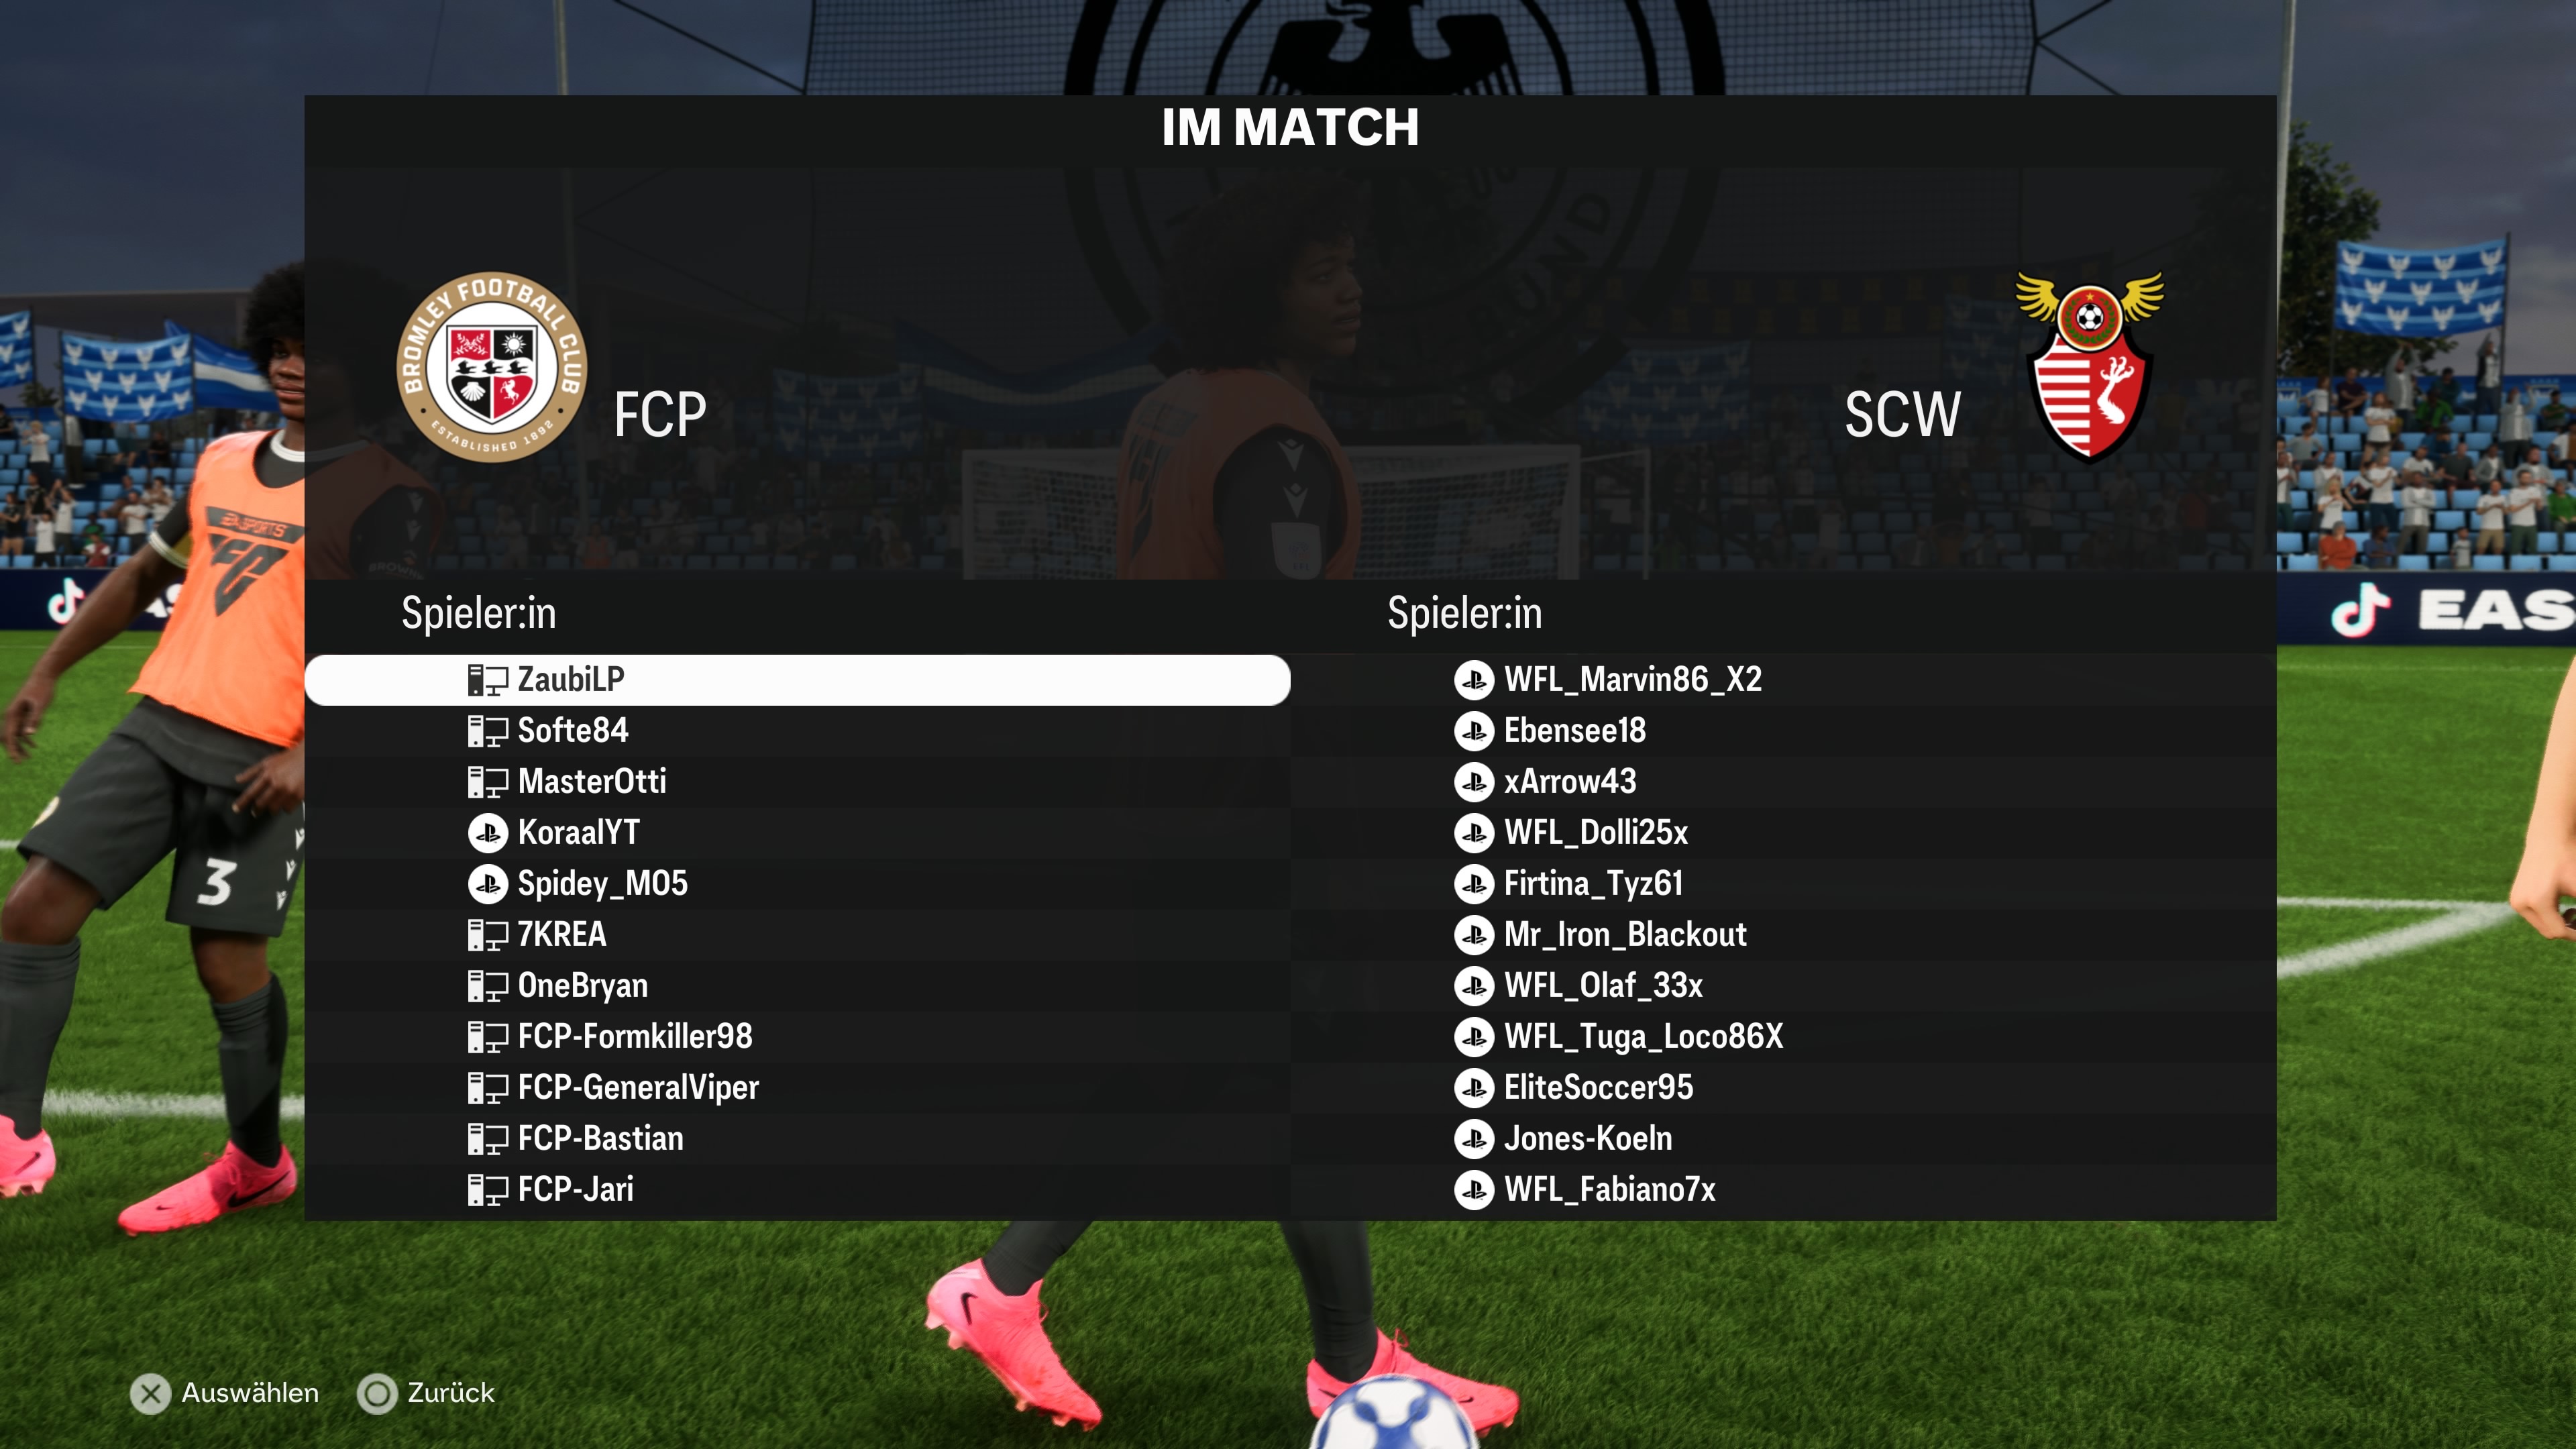Image resolution: width=2576 pixels, height=1449 pixels.
Task: Click the Bromley Football Club crest
Action: (x=492, y=367)
